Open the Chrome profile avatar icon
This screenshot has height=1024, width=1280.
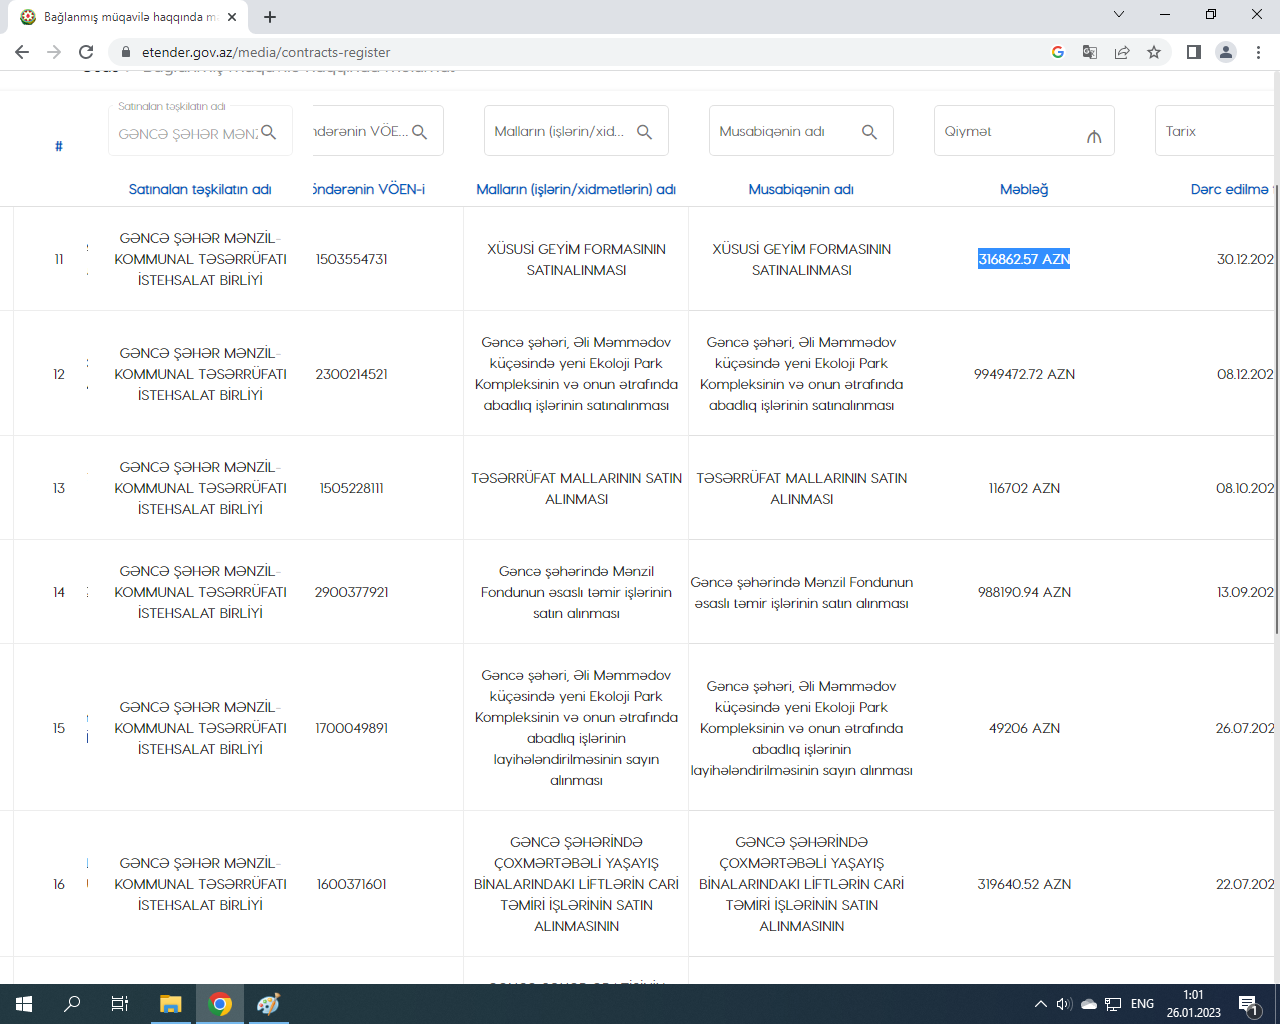(1225, 52)
